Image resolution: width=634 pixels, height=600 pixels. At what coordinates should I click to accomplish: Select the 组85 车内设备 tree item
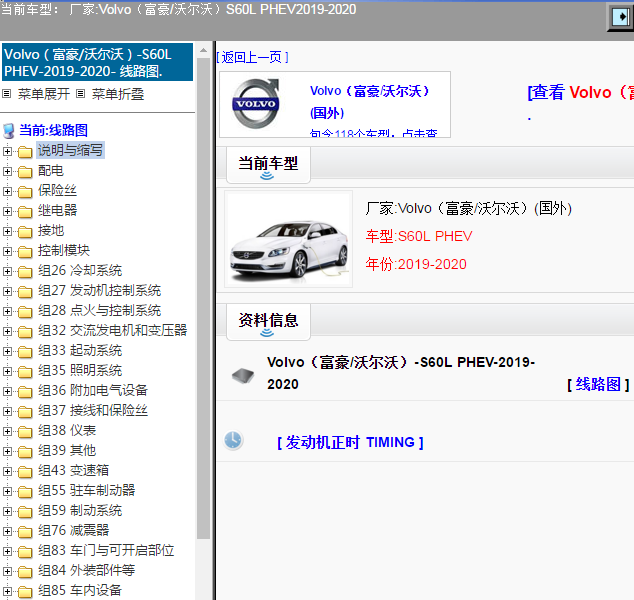pos(80,591)
